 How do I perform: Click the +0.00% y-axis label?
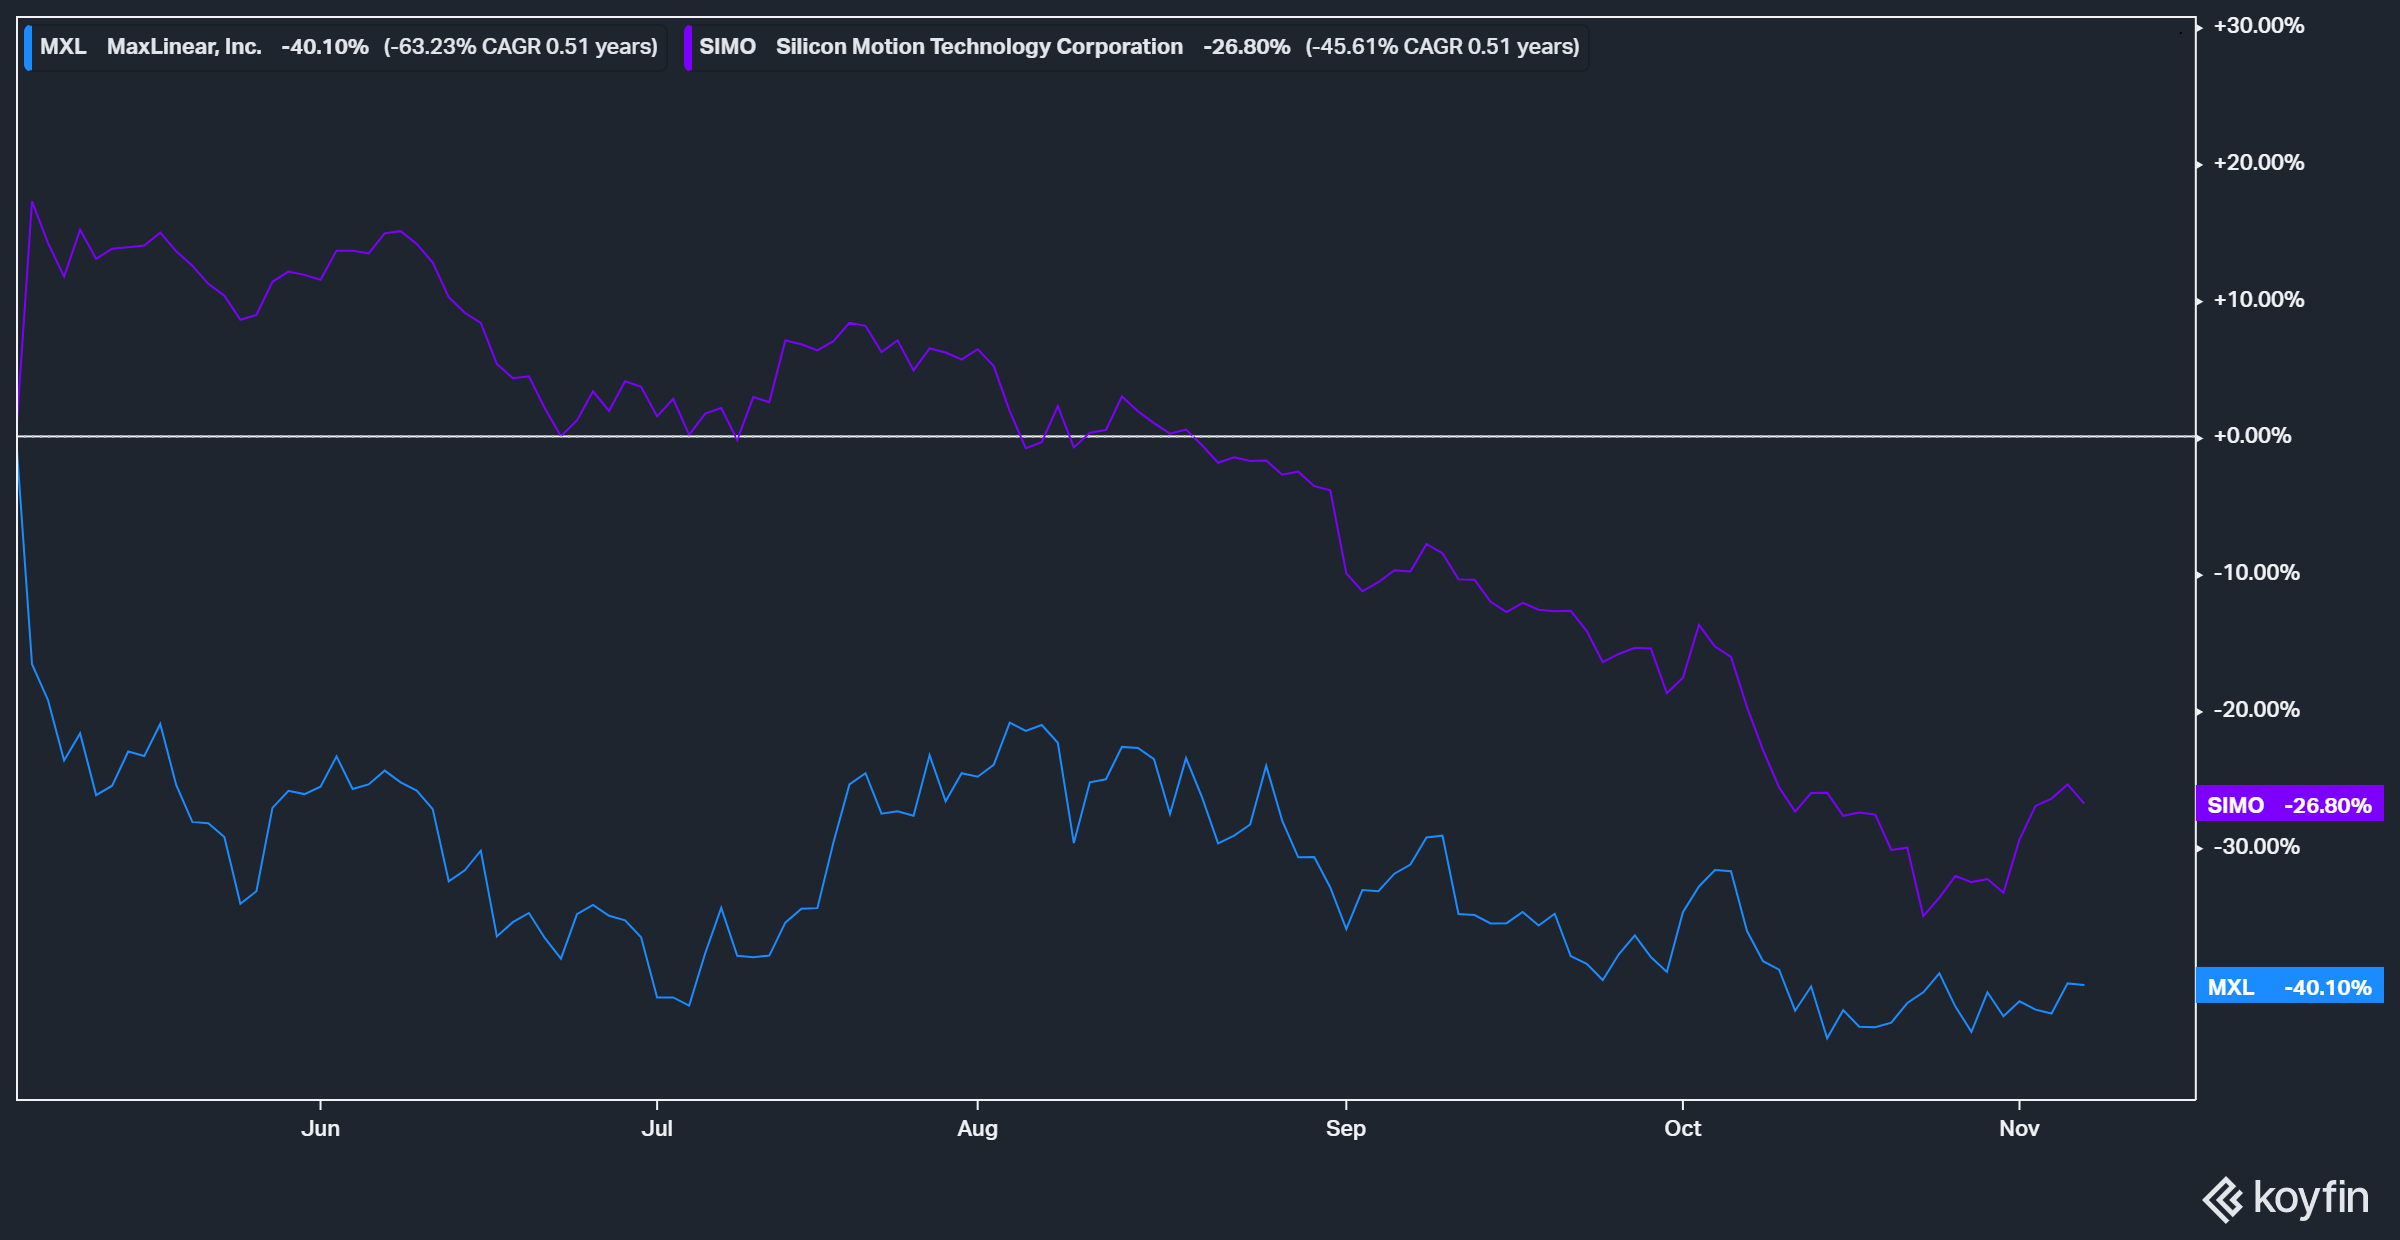[2252, 436]
